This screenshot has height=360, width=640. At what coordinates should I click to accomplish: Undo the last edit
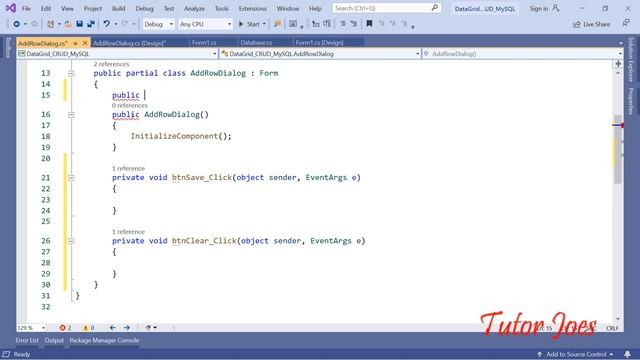coord(107,24)
